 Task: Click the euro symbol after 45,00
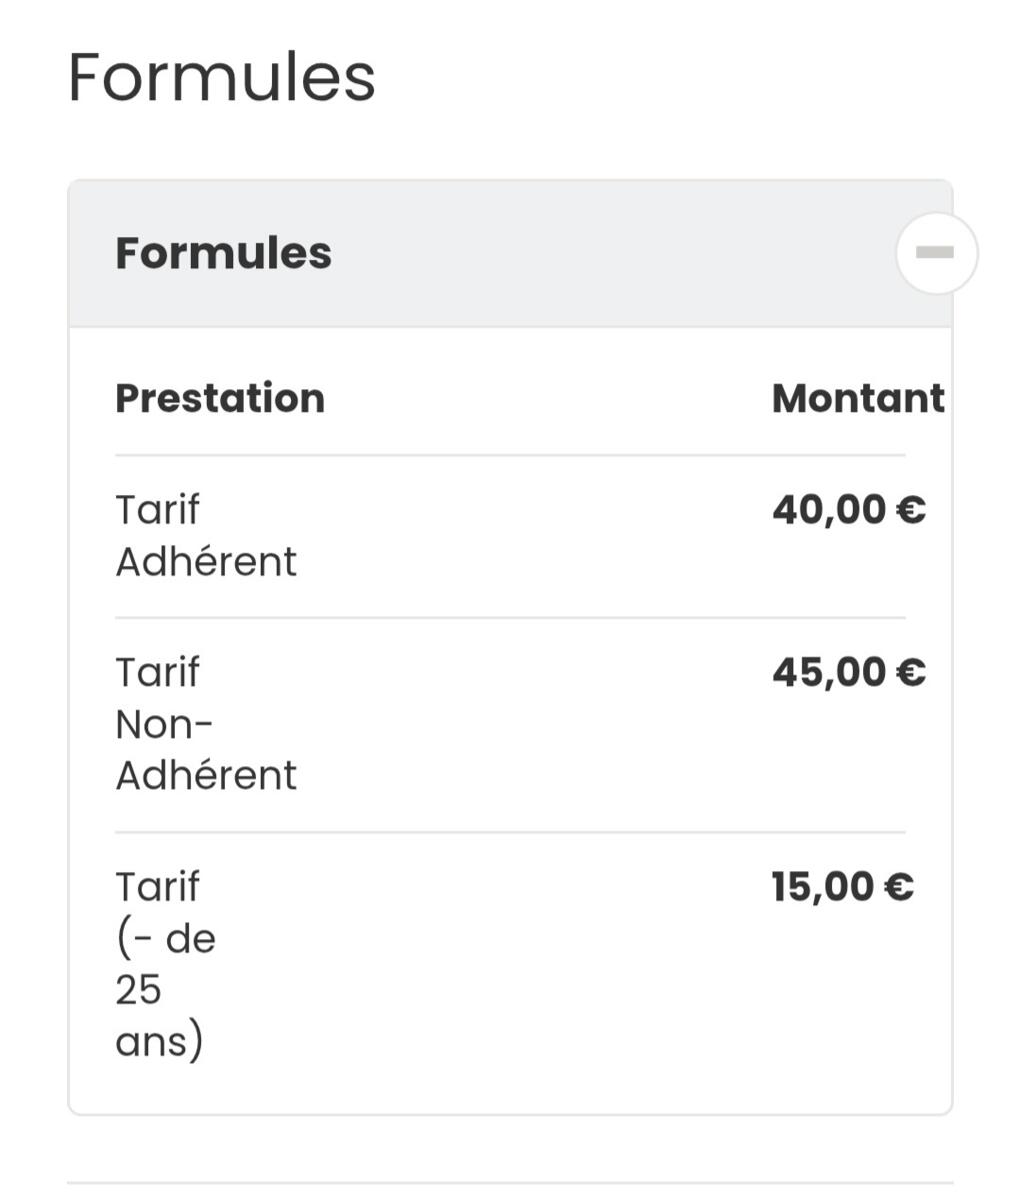click(x=911, y=672)
